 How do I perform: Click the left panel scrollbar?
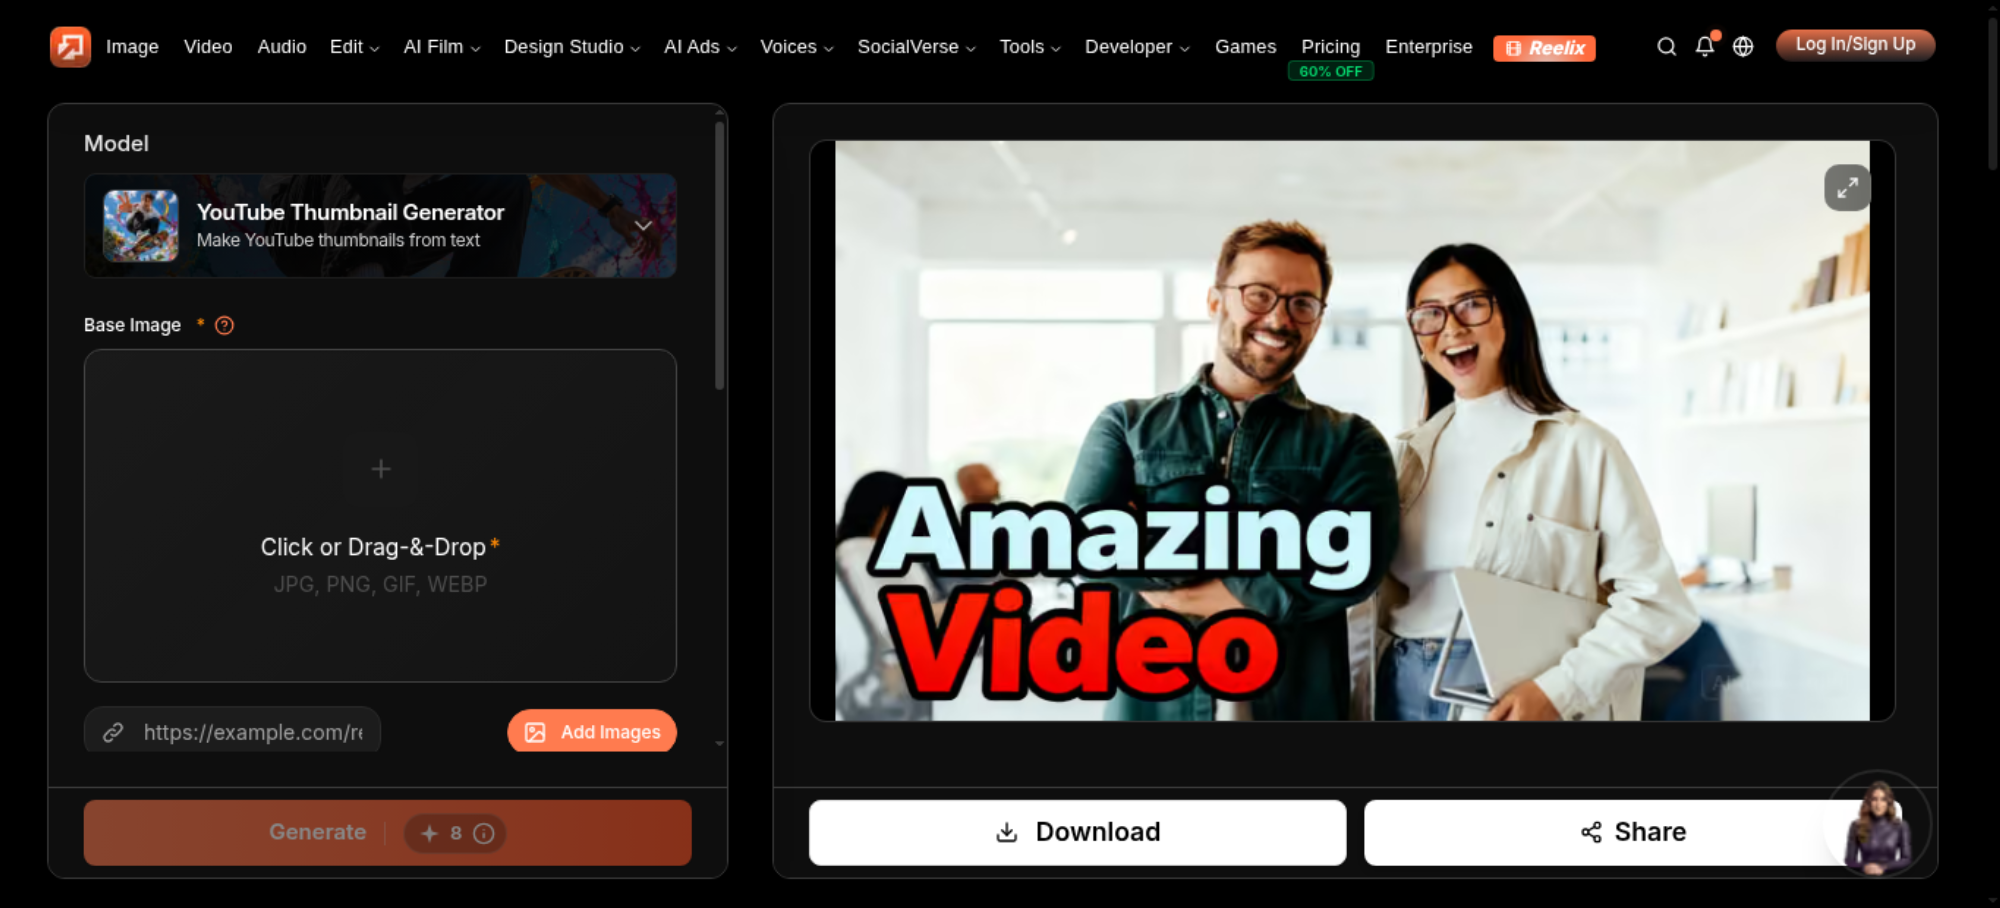[x=719, y=255]
